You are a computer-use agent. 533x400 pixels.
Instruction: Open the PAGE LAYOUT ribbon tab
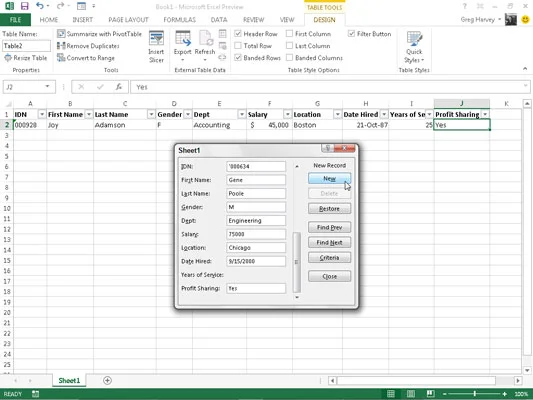[128, 20]
